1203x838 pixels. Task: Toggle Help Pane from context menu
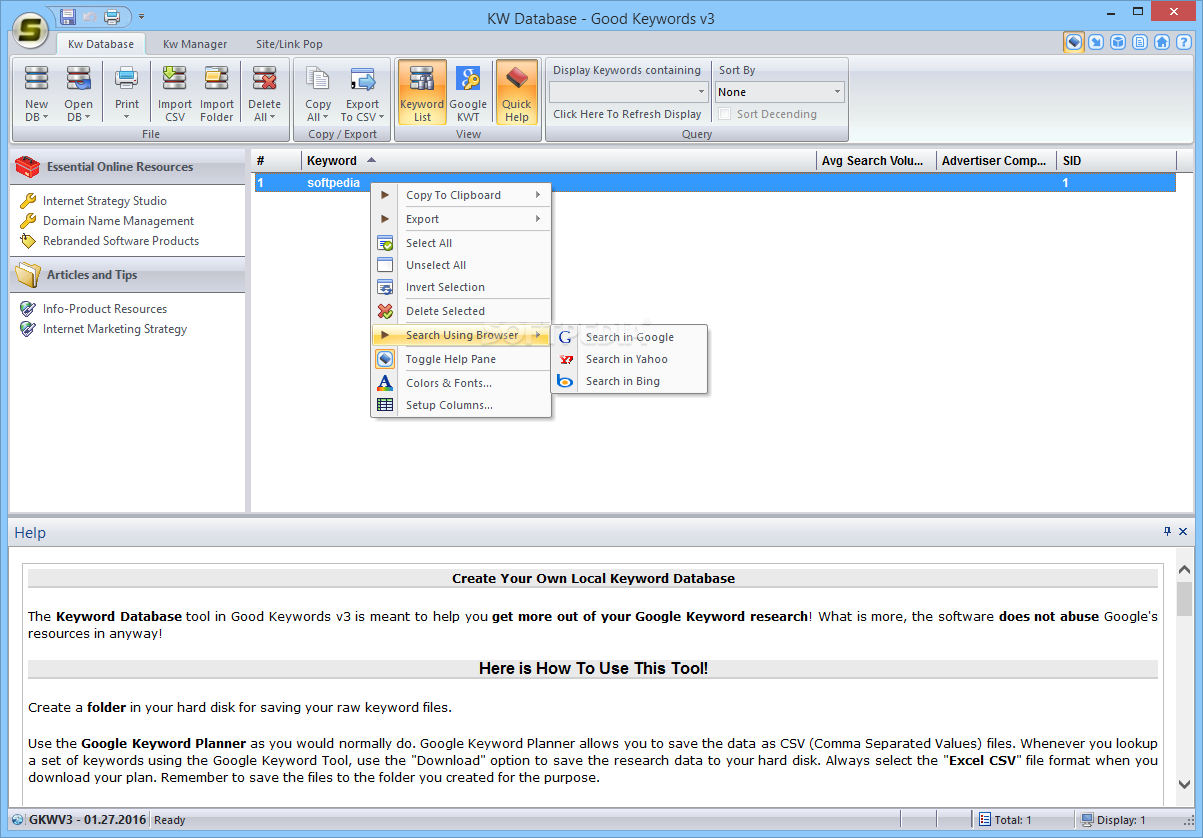tap(461, 359)
